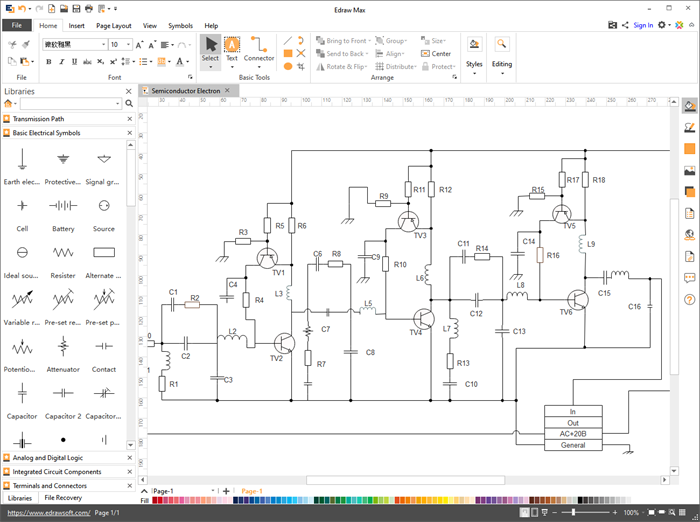Activate the Connector tool
Image resolution: width=700 pixels, height=522 pixels.
click(259, 47)
